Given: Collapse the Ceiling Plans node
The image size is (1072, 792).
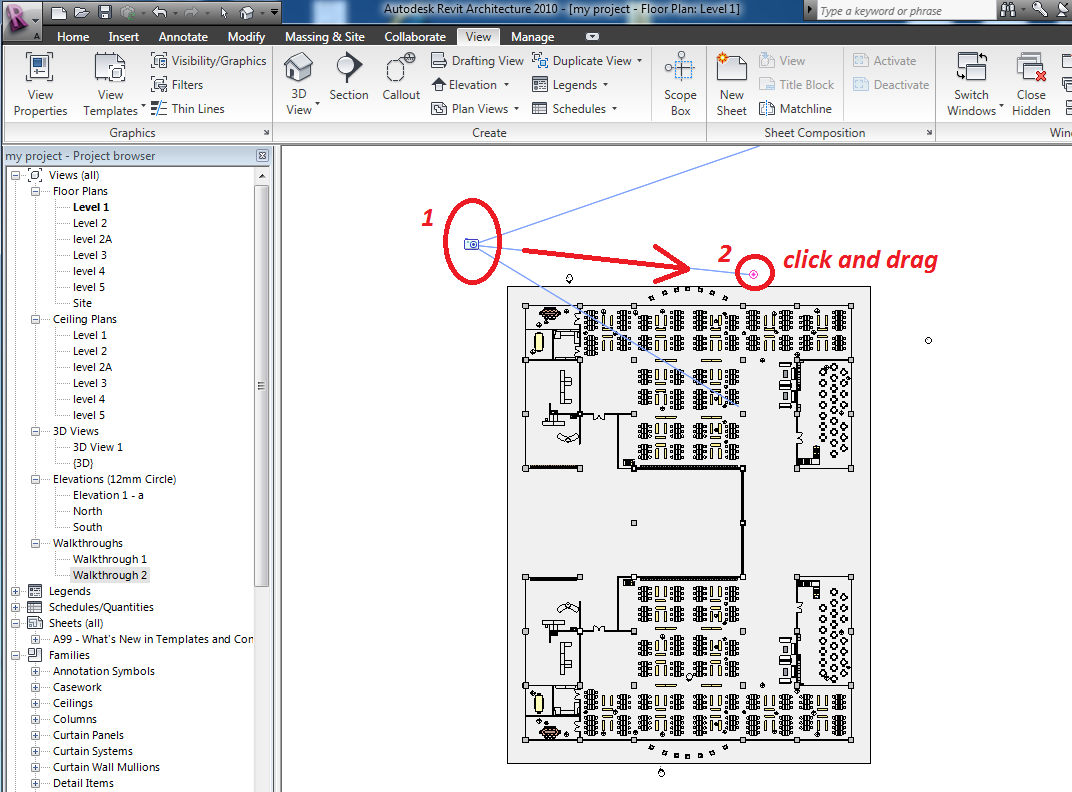Looking at the screenshot, I should coord(36,319).
